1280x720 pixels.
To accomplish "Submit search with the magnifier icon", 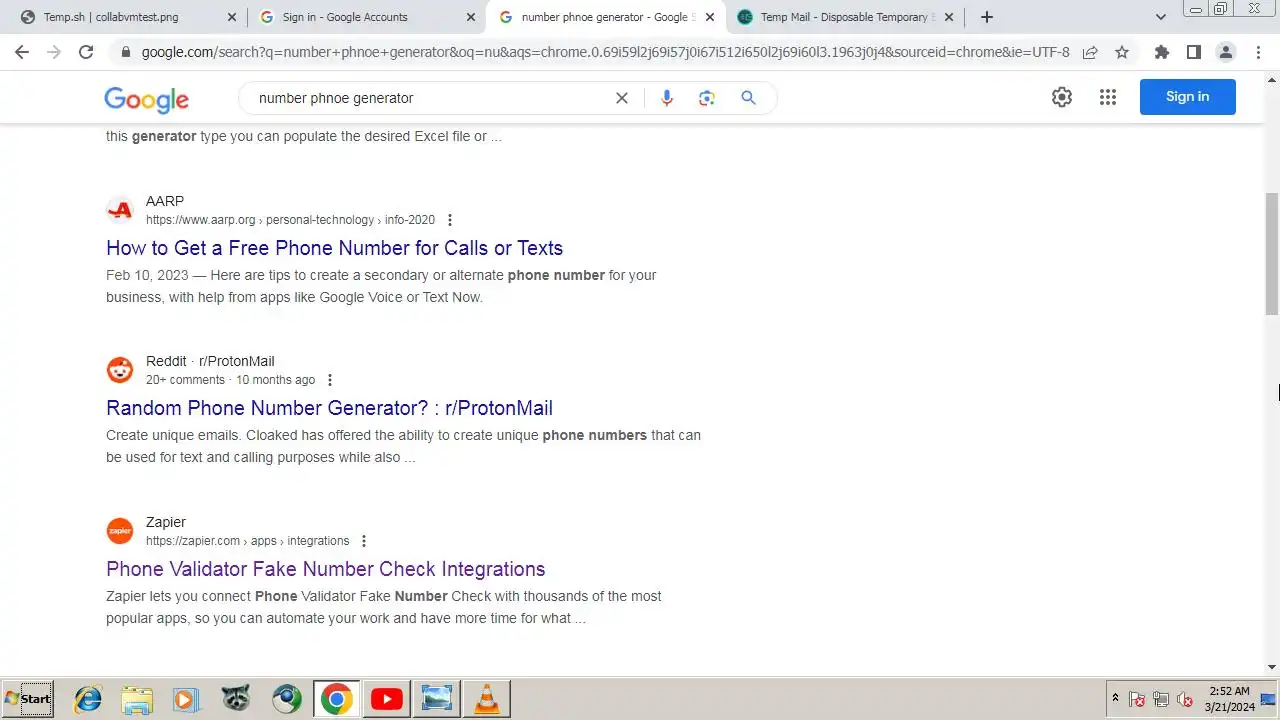I will pos(748,98).
